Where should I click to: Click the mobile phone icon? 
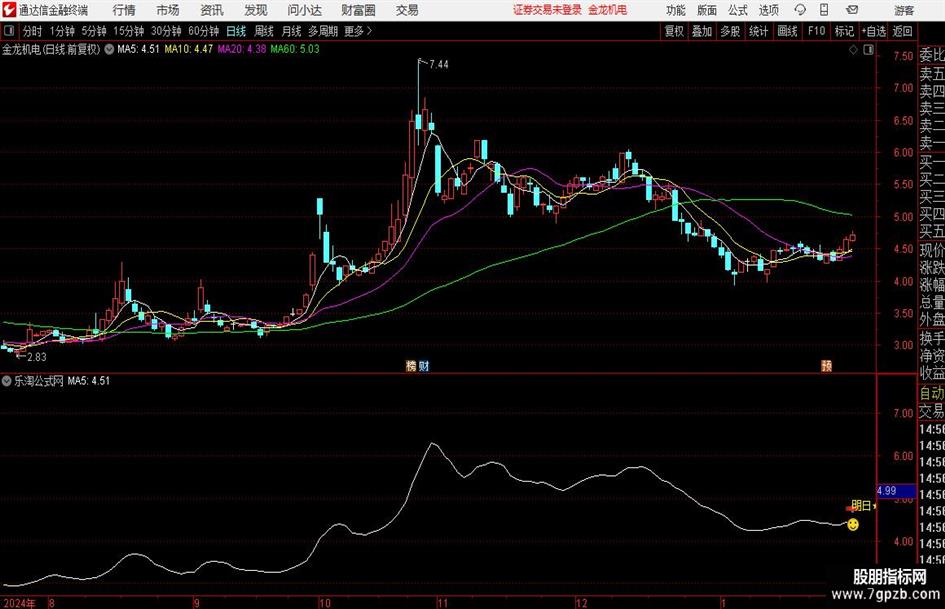(824, 10)
